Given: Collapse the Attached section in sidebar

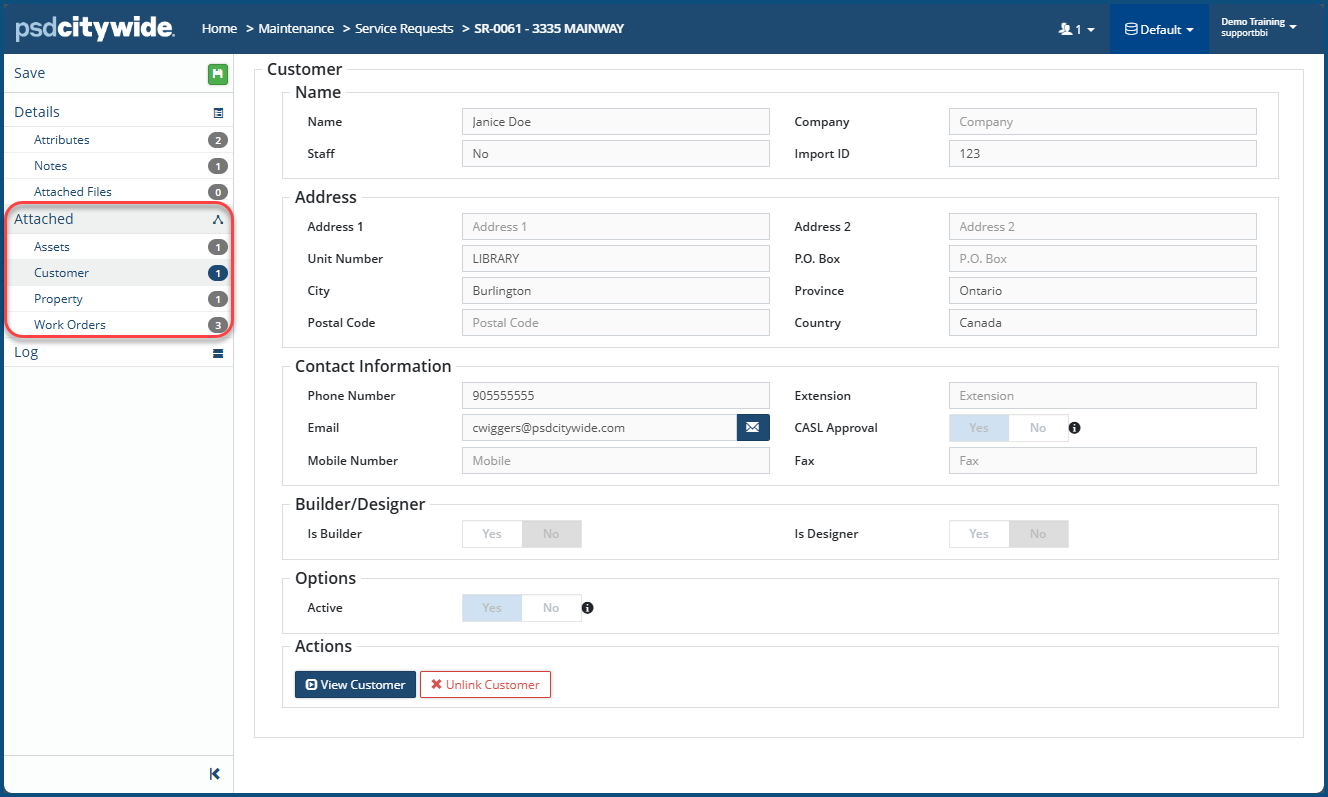Looking at the screenshot, I should point(217,219).
